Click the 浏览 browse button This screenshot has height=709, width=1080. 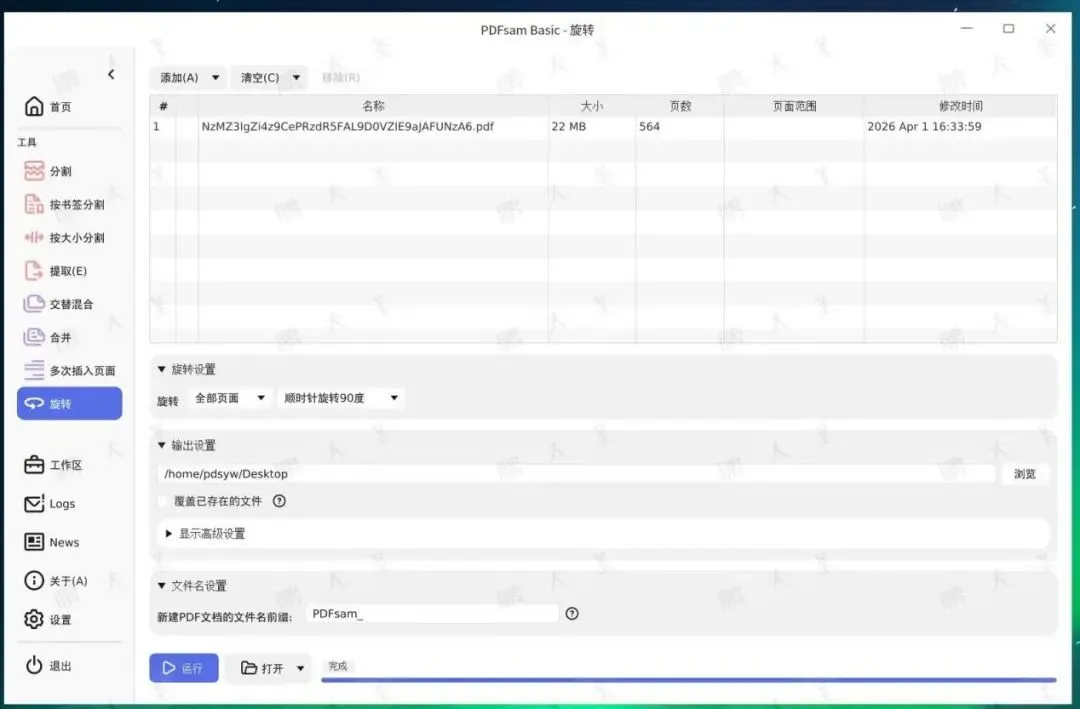click(x=1024, y=473)
